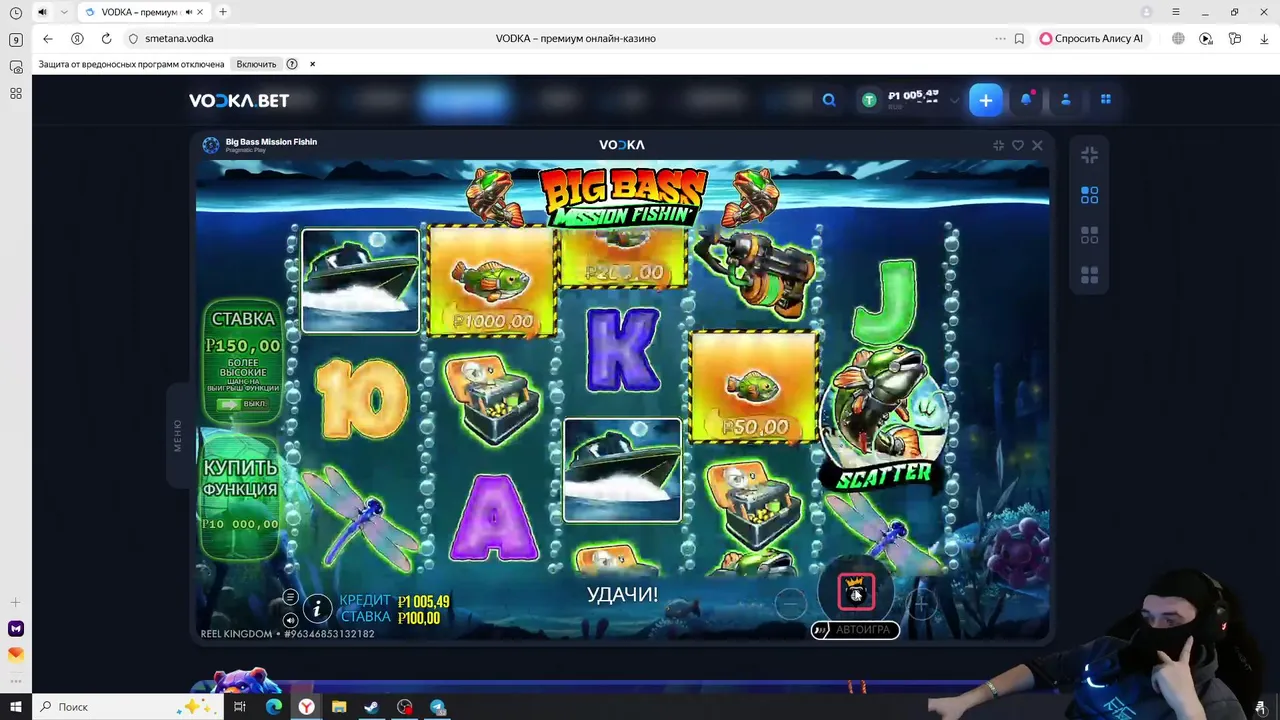Click smetana.vodka address field
The height and width of the screenshot is (720, 1280).
[x=180, y=39]
